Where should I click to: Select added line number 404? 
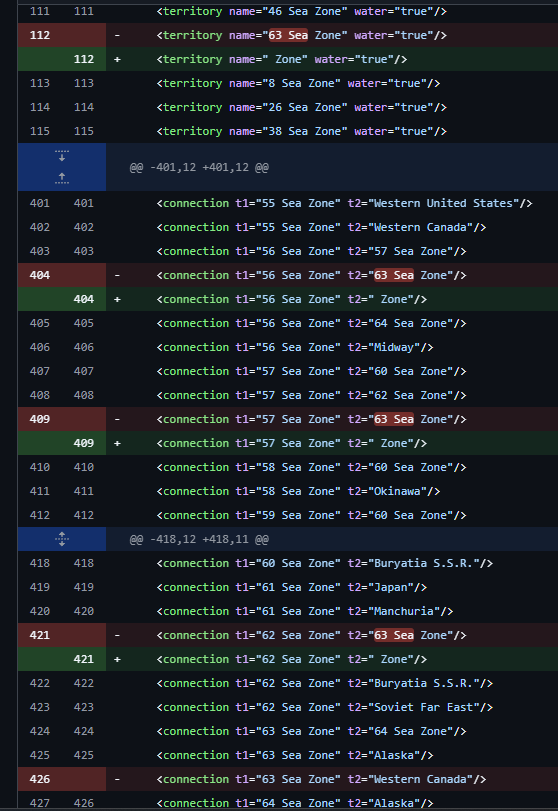pyautogui.click(x=84, y=299)
